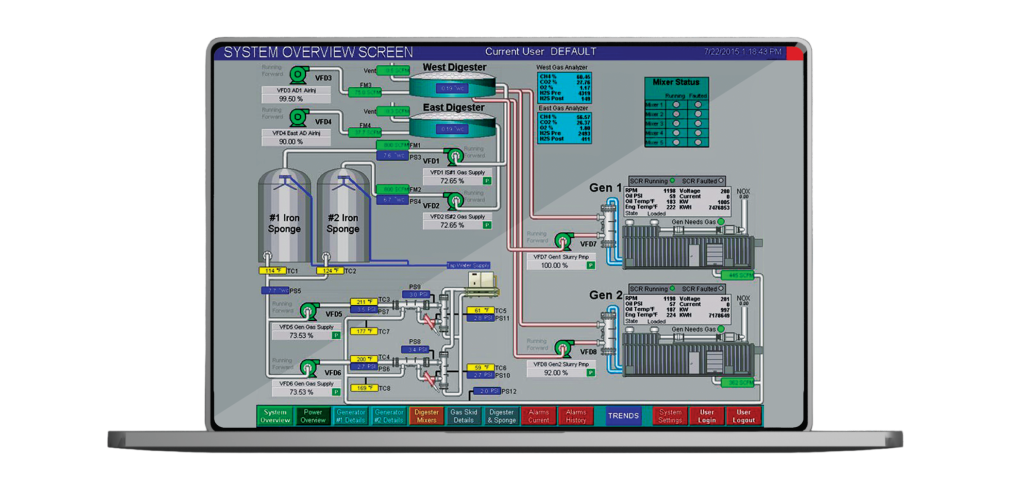Viewport: 1024px width, 492px height.
Task: Click the User Login button
Action: click(x=707, y=416)
